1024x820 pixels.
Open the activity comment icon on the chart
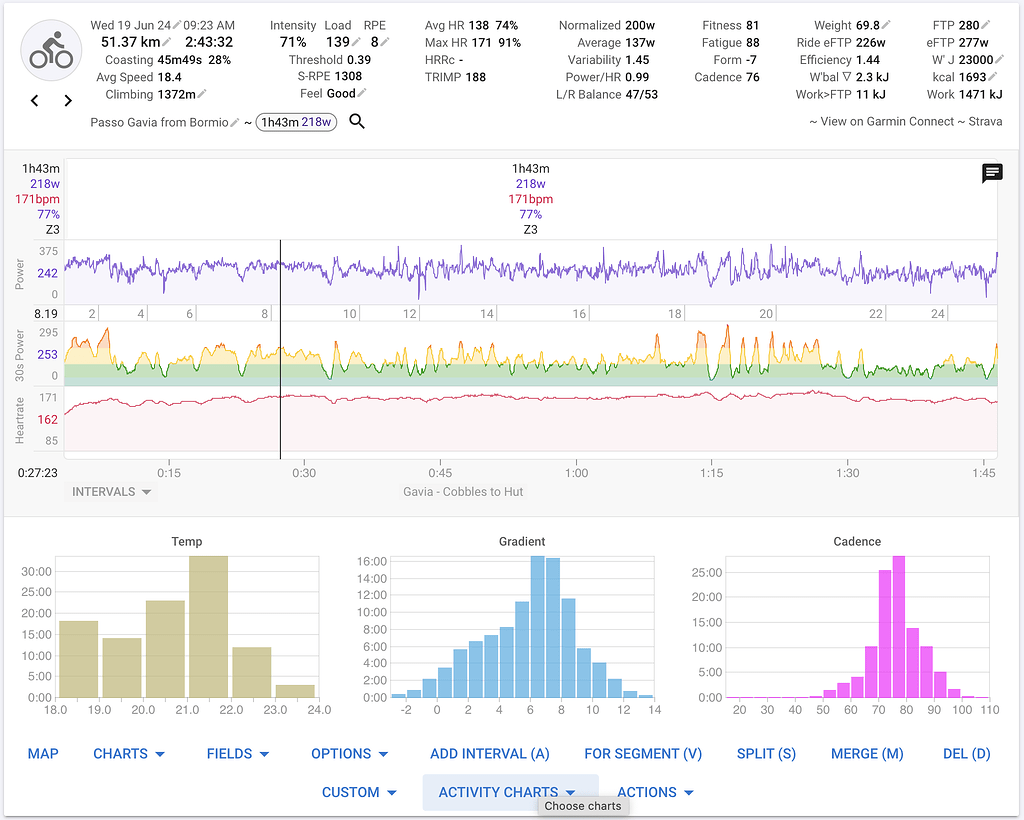[x=991, y=173]
